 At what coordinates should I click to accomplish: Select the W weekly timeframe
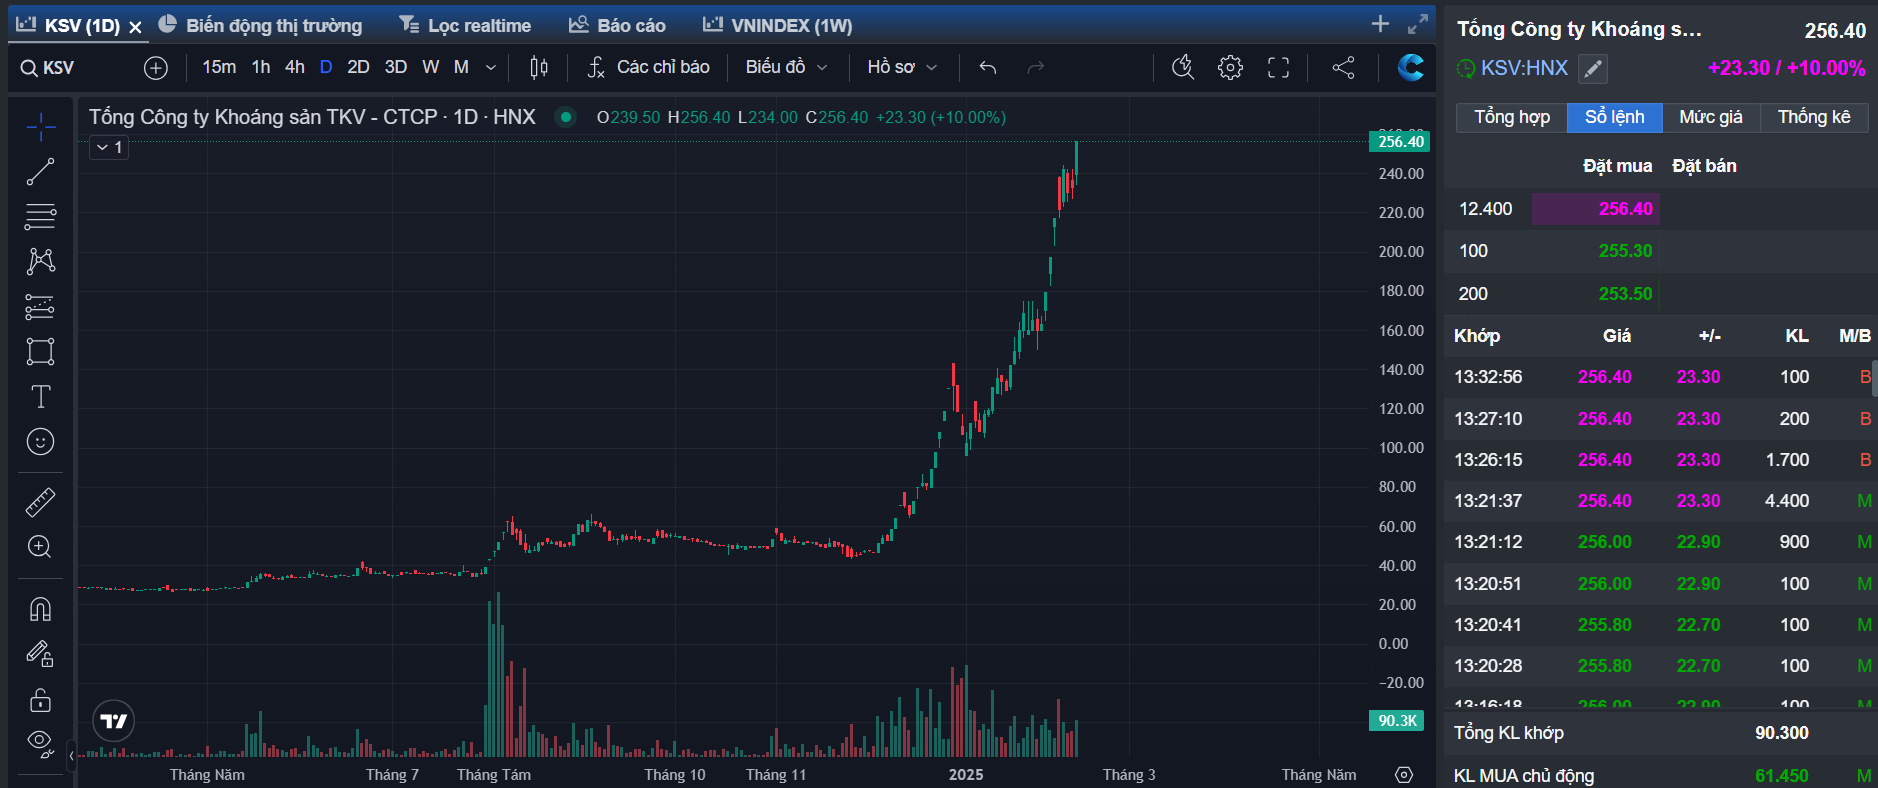point(431,67)
